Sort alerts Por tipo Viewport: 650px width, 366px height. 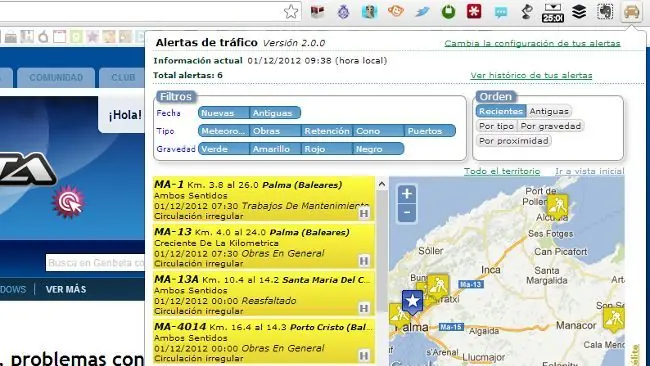pos(496,126)
